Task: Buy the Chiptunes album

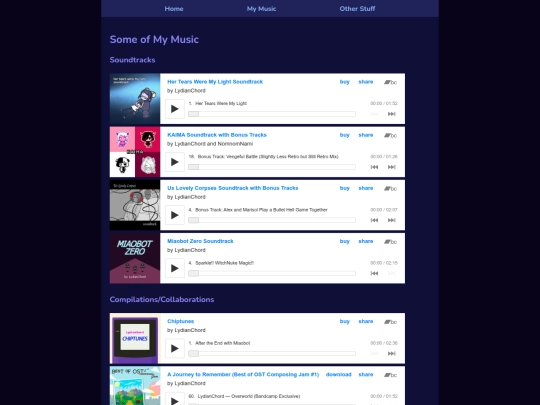Action: tap(344, 321)
